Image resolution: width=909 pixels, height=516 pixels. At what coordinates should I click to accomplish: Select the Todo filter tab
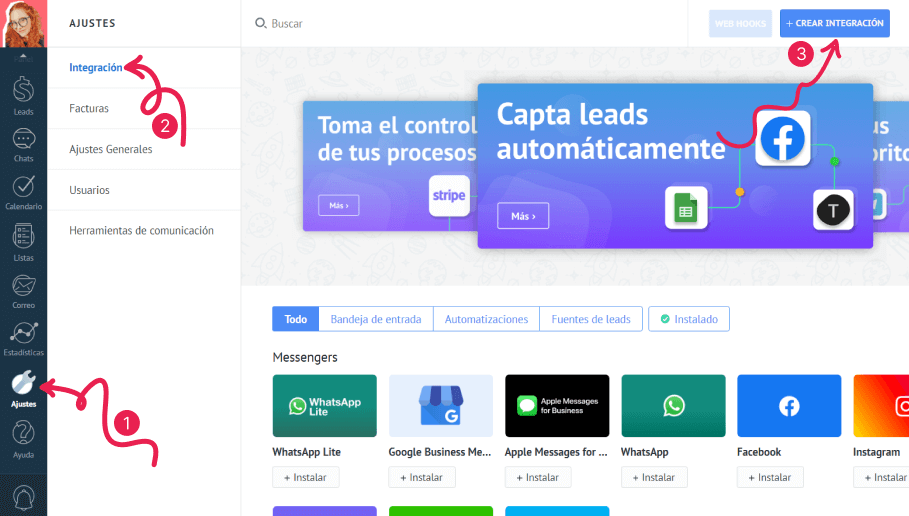[296, 319]
